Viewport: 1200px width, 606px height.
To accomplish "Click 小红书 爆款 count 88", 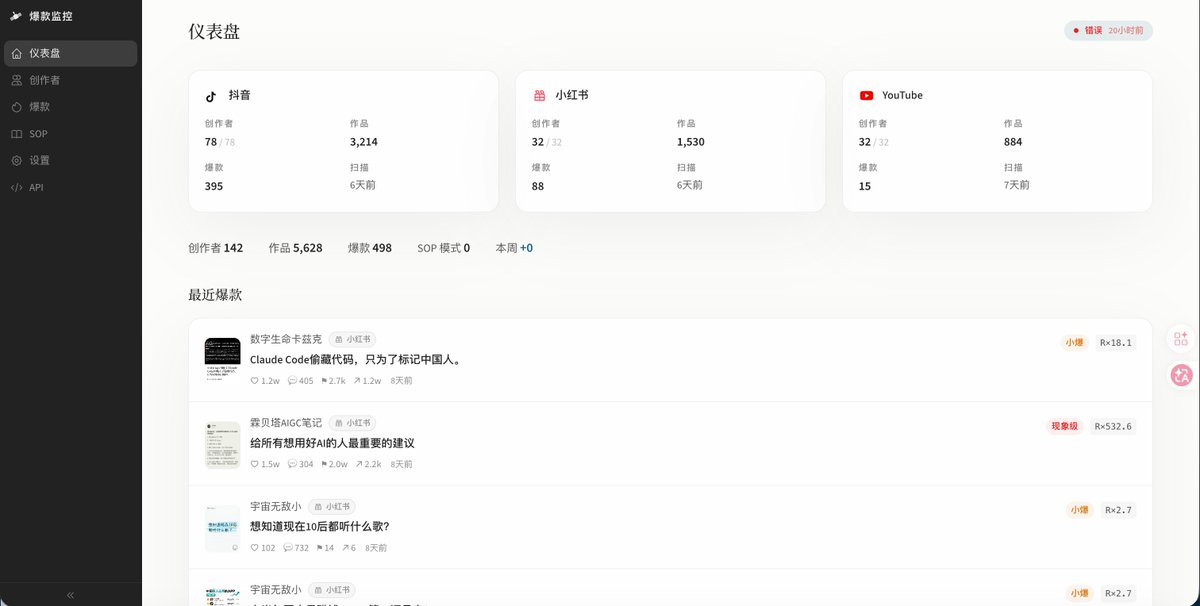I will click(538, 186).
